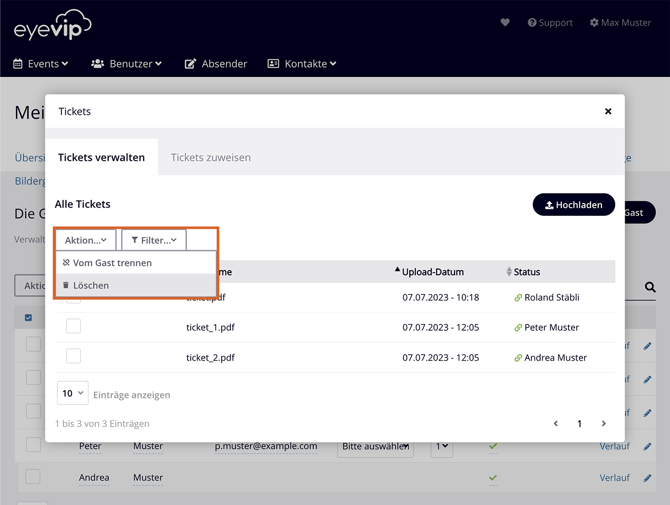670x505 pixels.
Task: Tick the background checkbox in Peter Muster row
Action: pyautogui.click(x=33, y=444)
